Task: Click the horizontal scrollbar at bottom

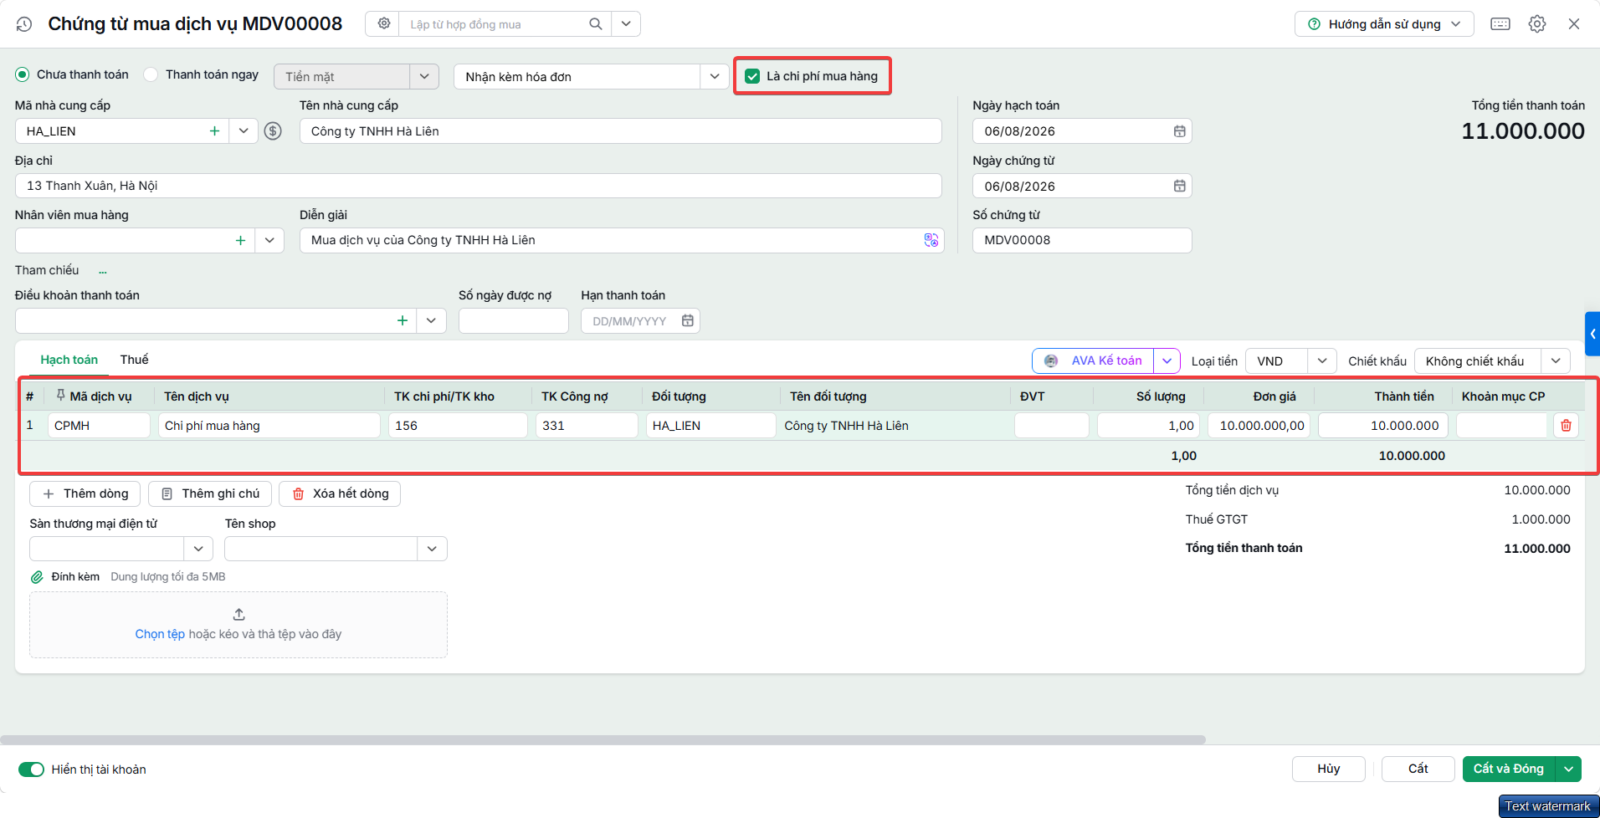Action: point(603,740)
